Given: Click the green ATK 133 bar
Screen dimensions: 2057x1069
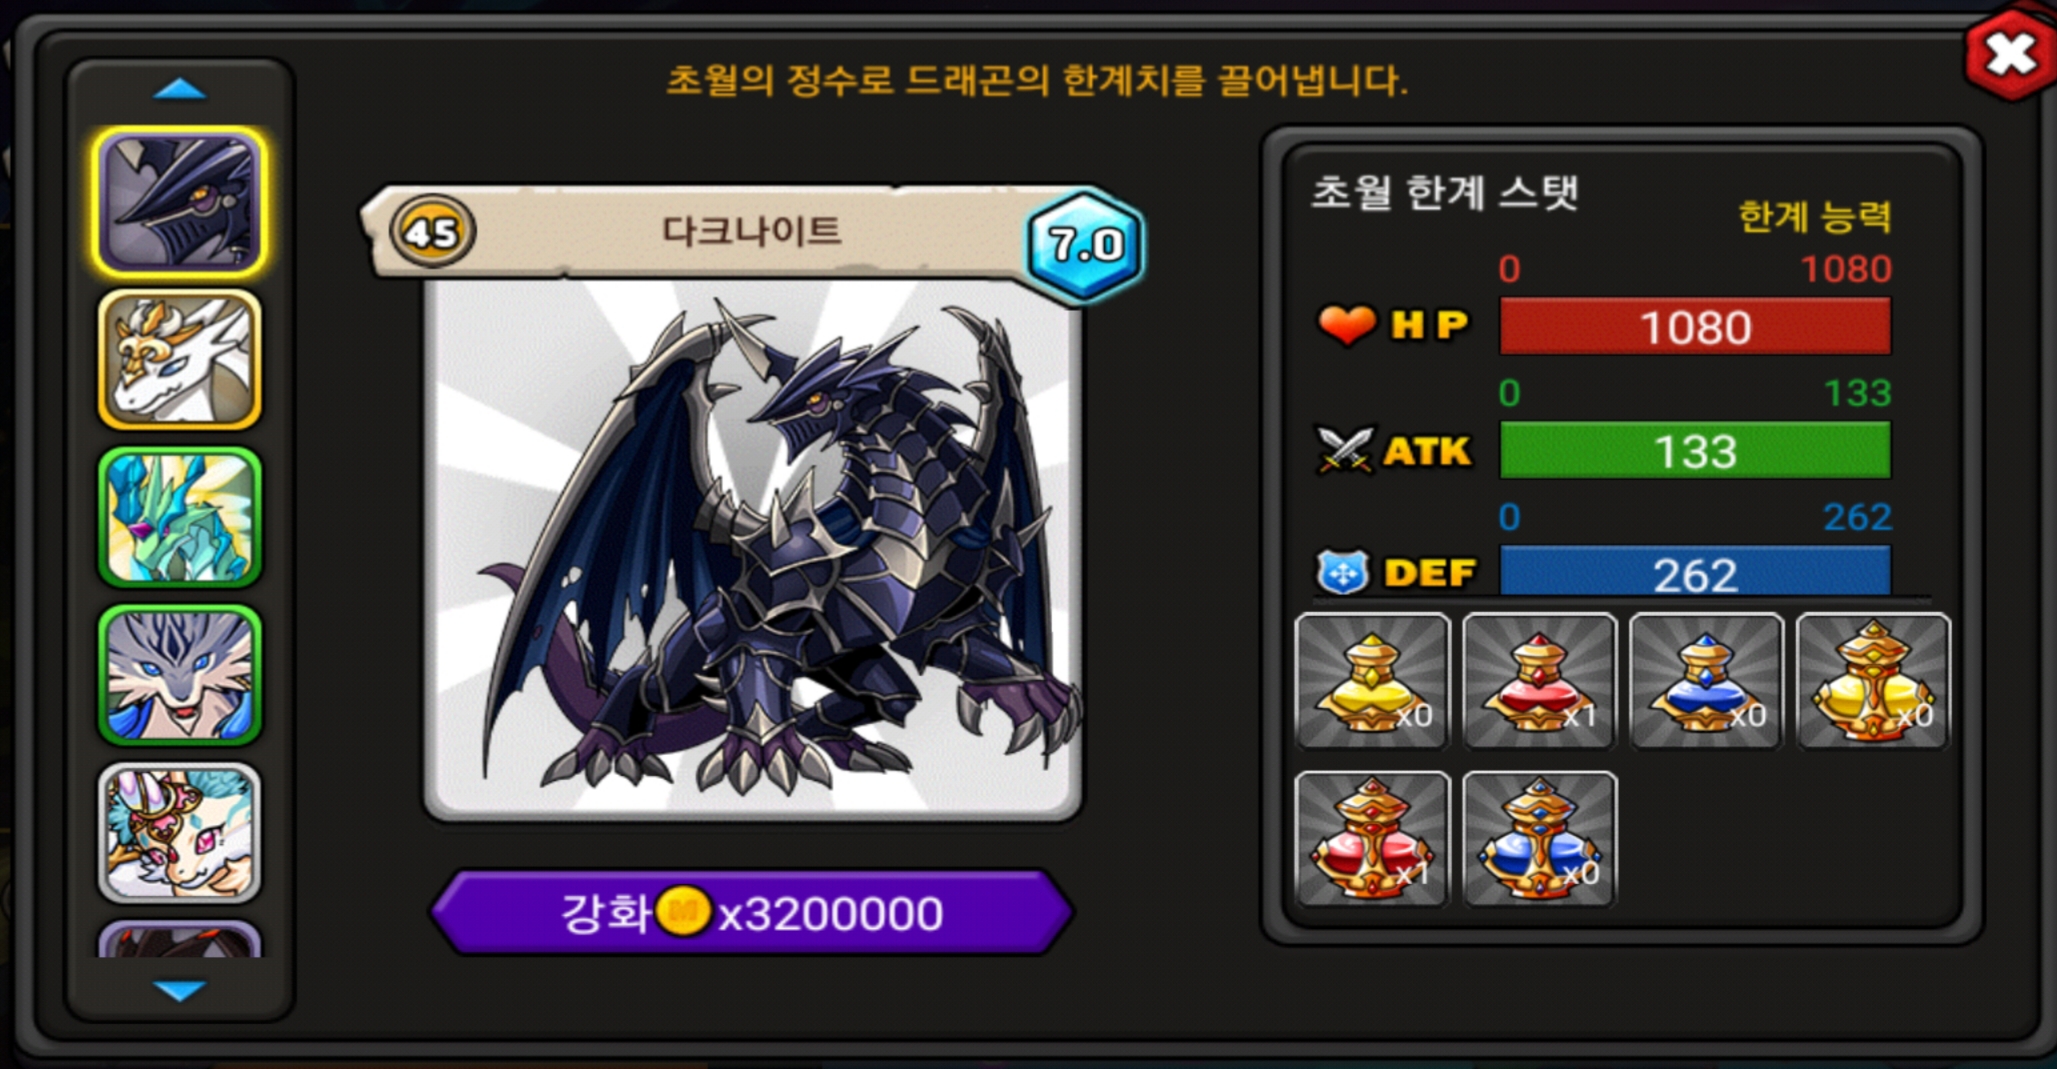Looking at the screenshot, I should pyautogui.click(x=1695, y=450).
